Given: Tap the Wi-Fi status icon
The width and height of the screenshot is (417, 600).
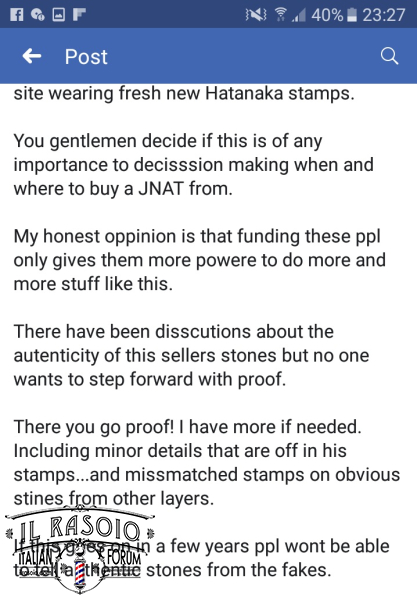Looking at the screenshot, I should 280,15.
